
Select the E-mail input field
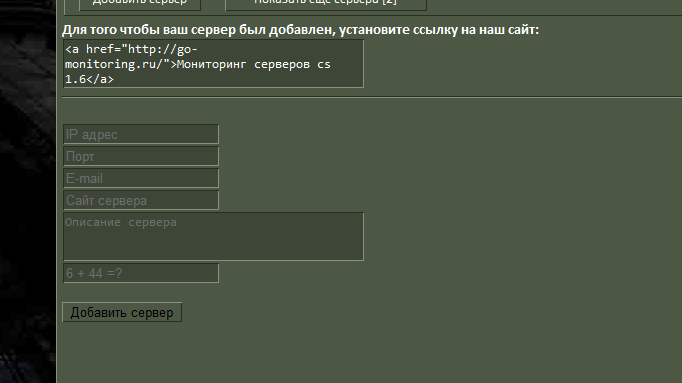click(141, 178)
